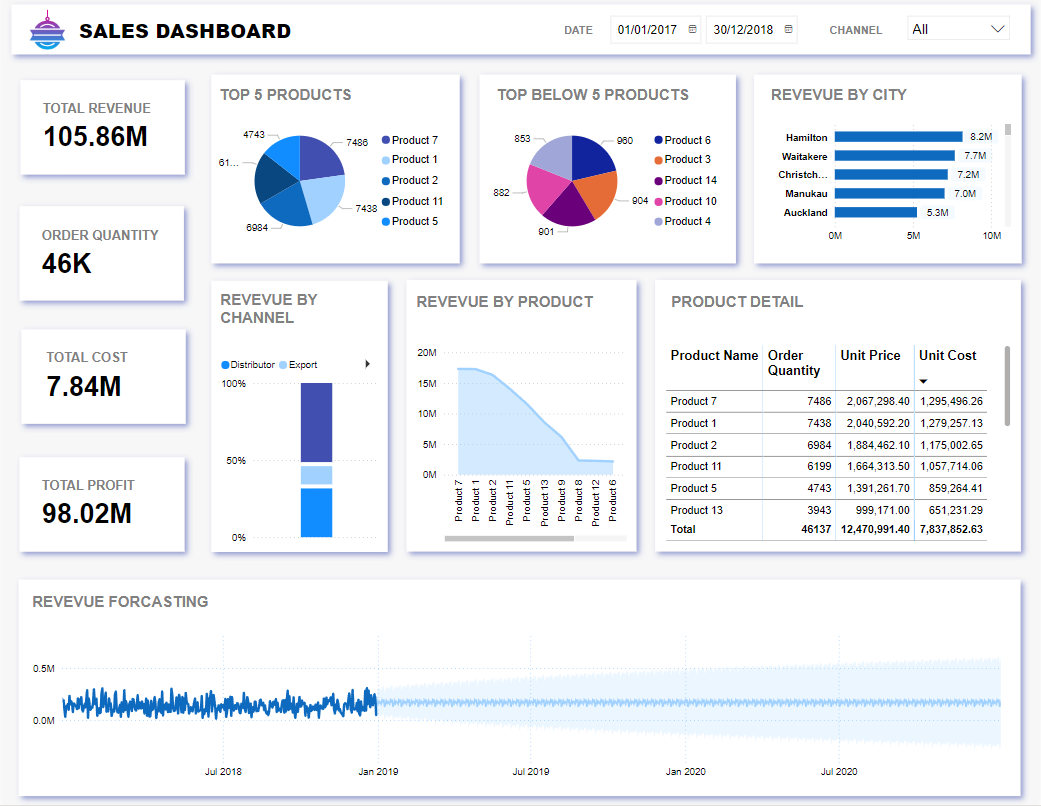Click the Product Detail table vertical scrollbar
1041x806 pixels.
pyautogui.click(x=1006, y=385)
